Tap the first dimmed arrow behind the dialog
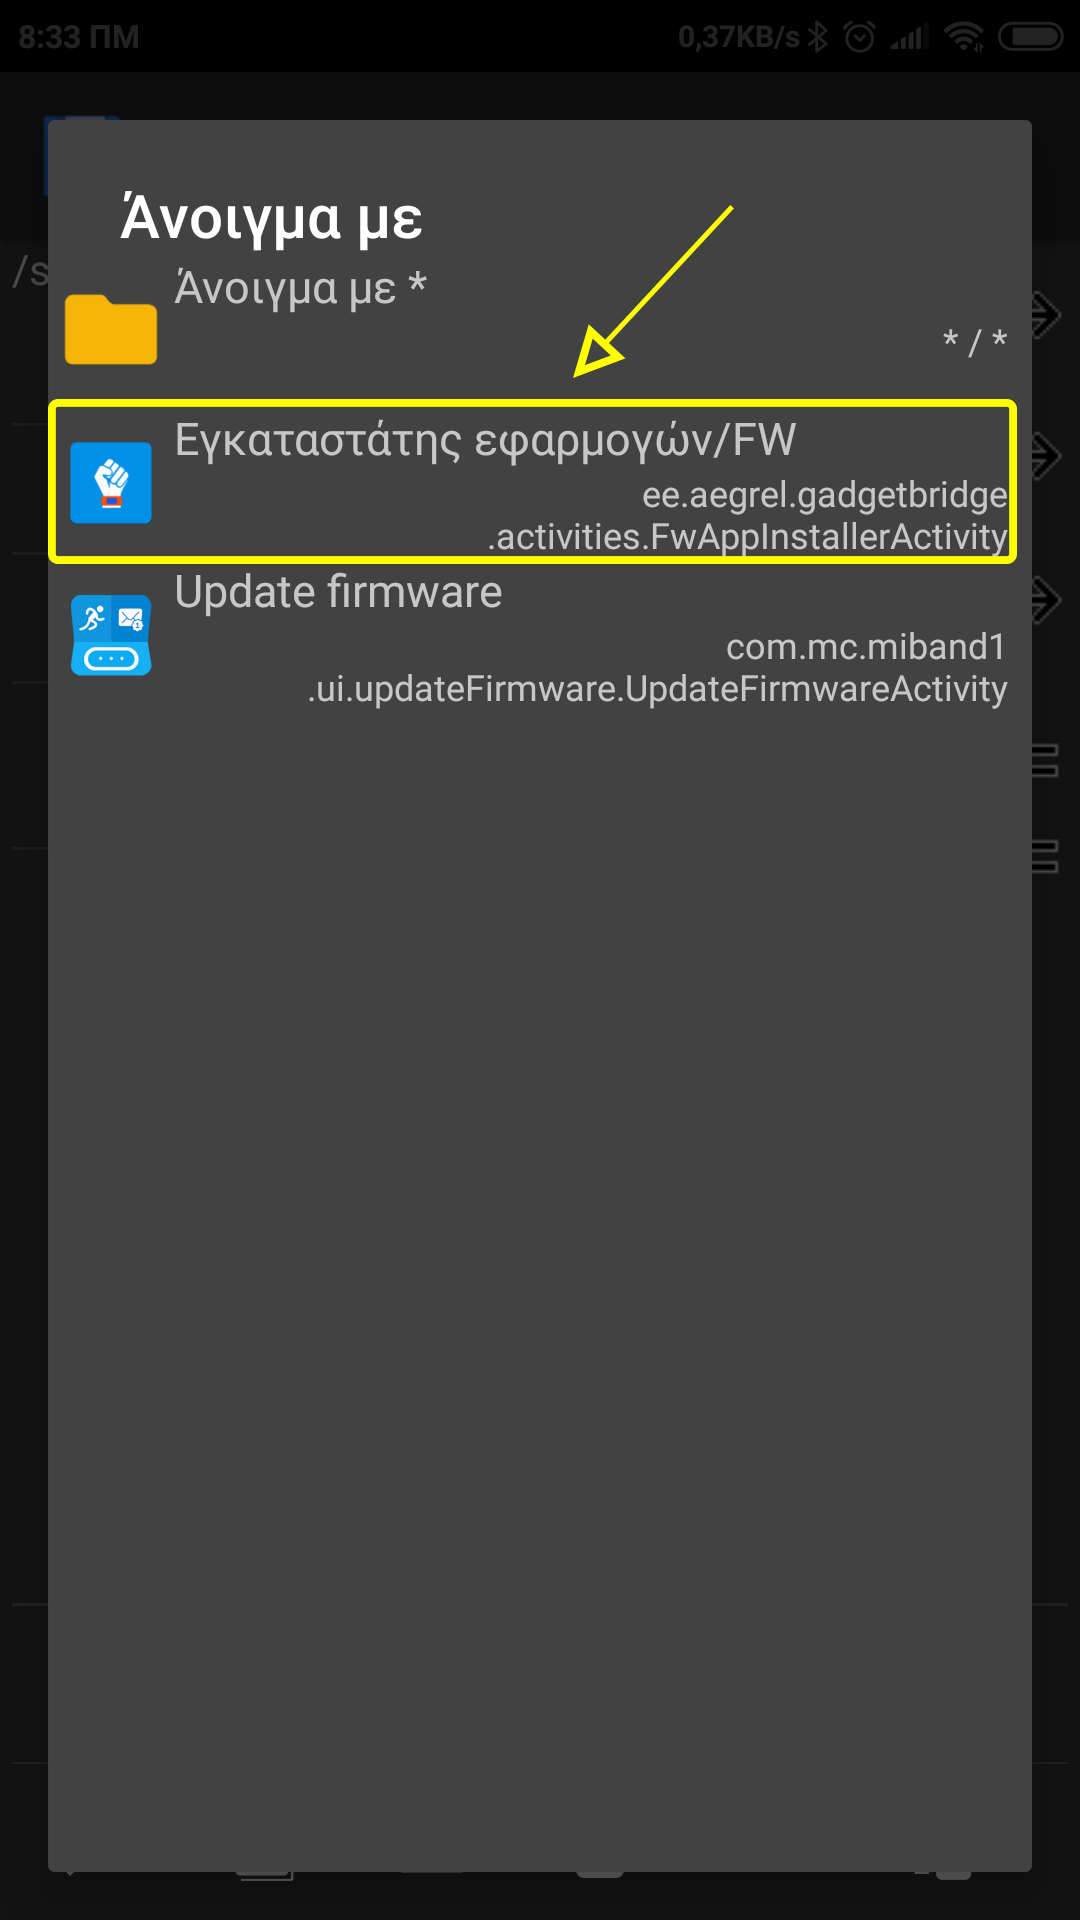 click(1046, 315)
